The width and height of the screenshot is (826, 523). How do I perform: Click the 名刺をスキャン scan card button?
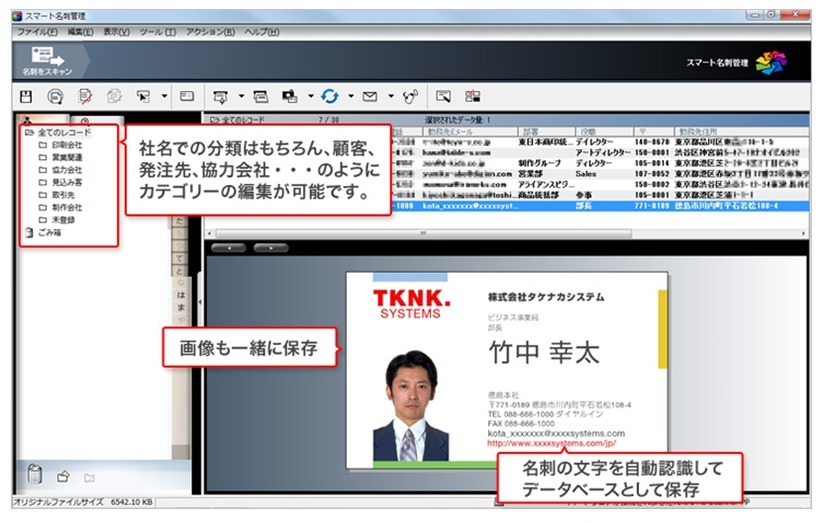48,61
